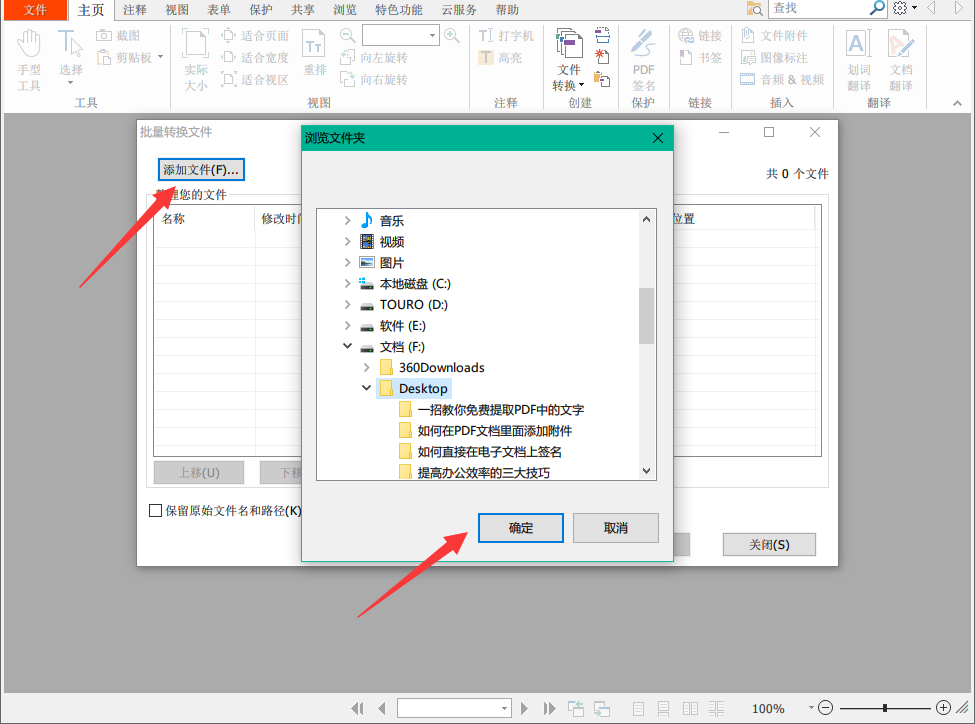This screenshot has width=975, height=724.
Task: Switch to the 视图 ribbon tab
Action: click(177, 10)
